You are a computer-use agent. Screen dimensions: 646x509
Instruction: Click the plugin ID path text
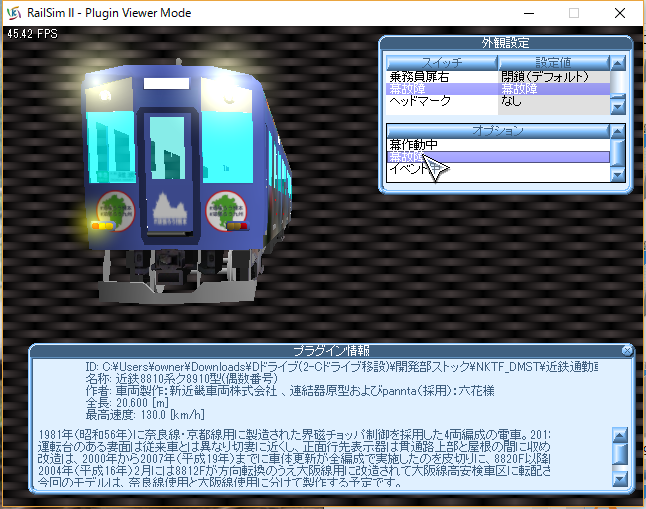pyautogui.click(x=342, y=366)
